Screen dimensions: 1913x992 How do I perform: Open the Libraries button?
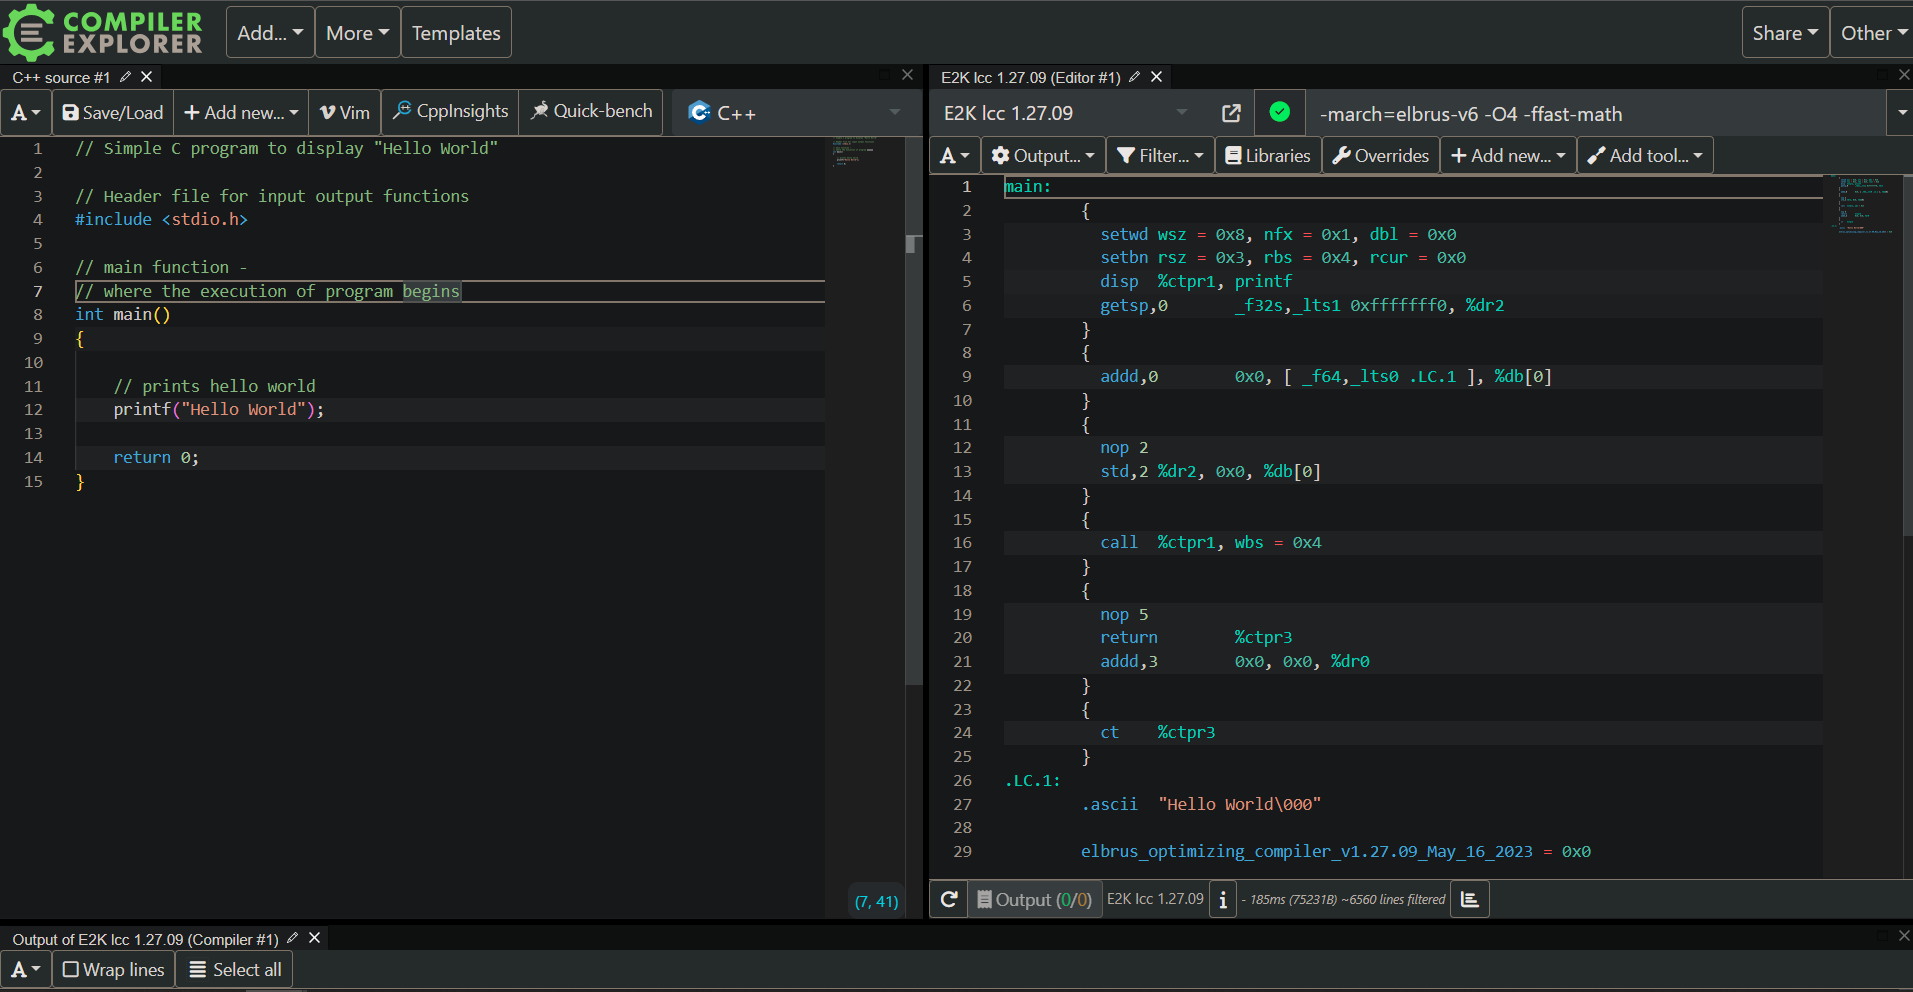click(1268, 156)
